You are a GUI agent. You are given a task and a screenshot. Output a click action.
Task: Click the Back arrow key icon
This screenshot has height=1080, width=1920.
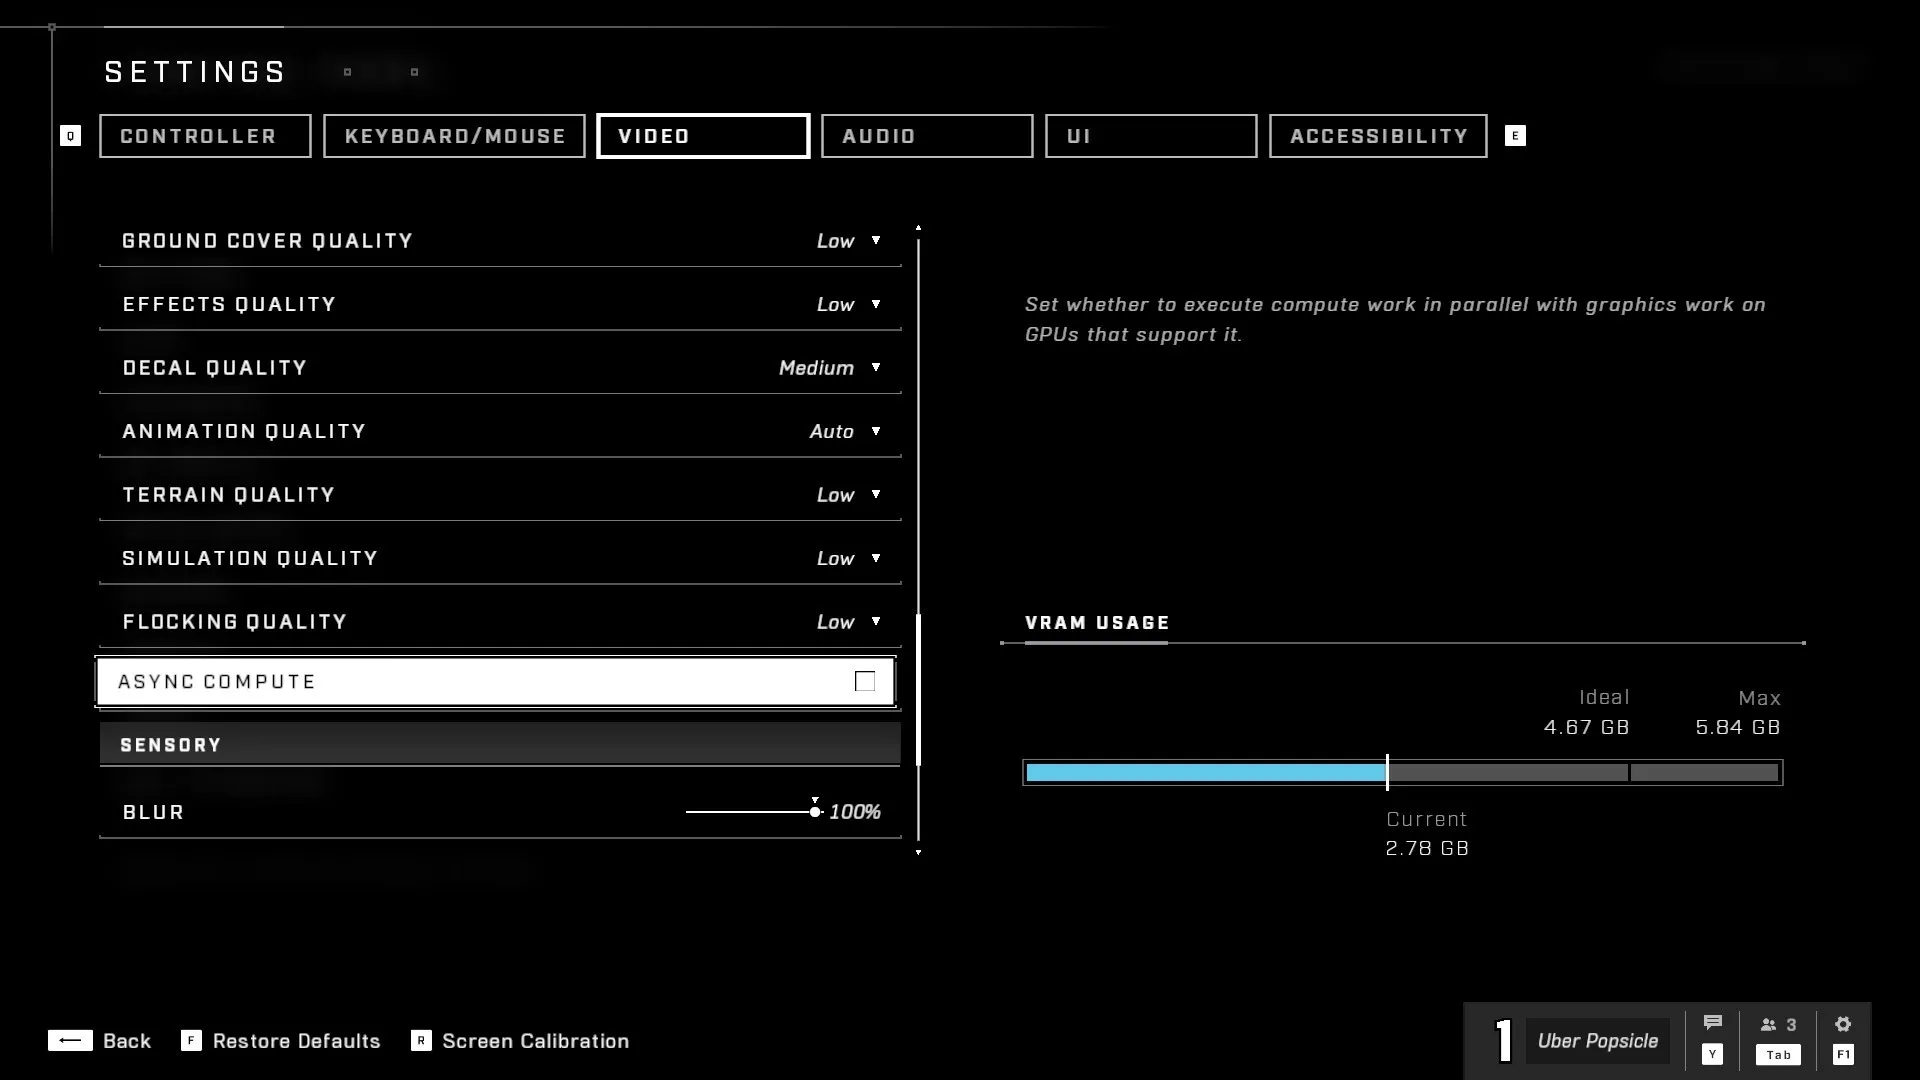(70, 1041)
